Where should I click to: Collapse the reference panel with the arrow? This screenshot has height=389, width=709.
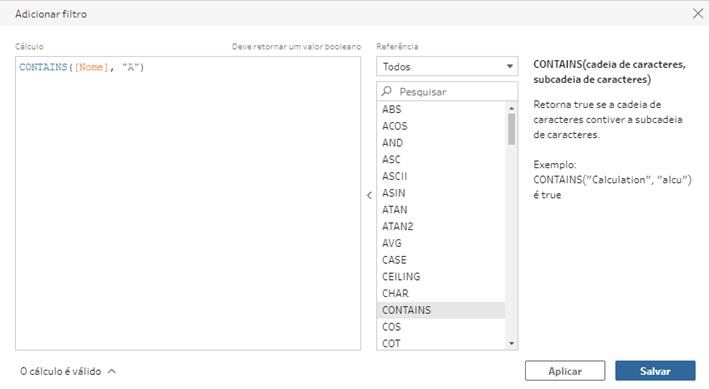pyautogui.click(x=369, y=195)
